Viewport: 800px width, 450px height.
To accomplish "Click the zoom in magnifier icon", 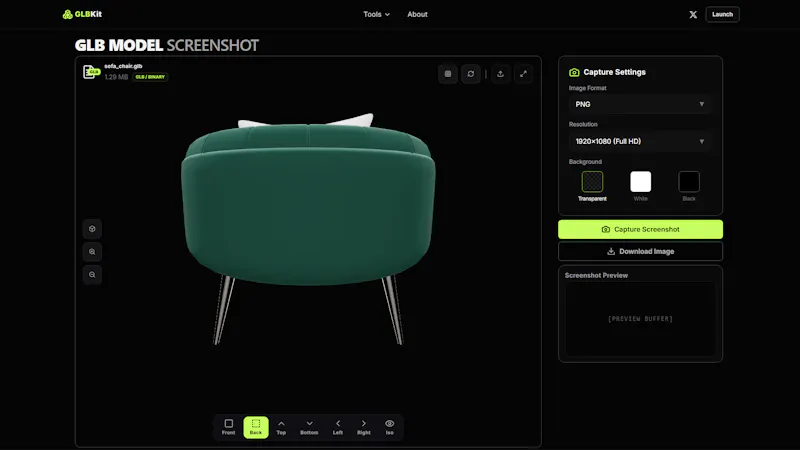I will point(92,252).
